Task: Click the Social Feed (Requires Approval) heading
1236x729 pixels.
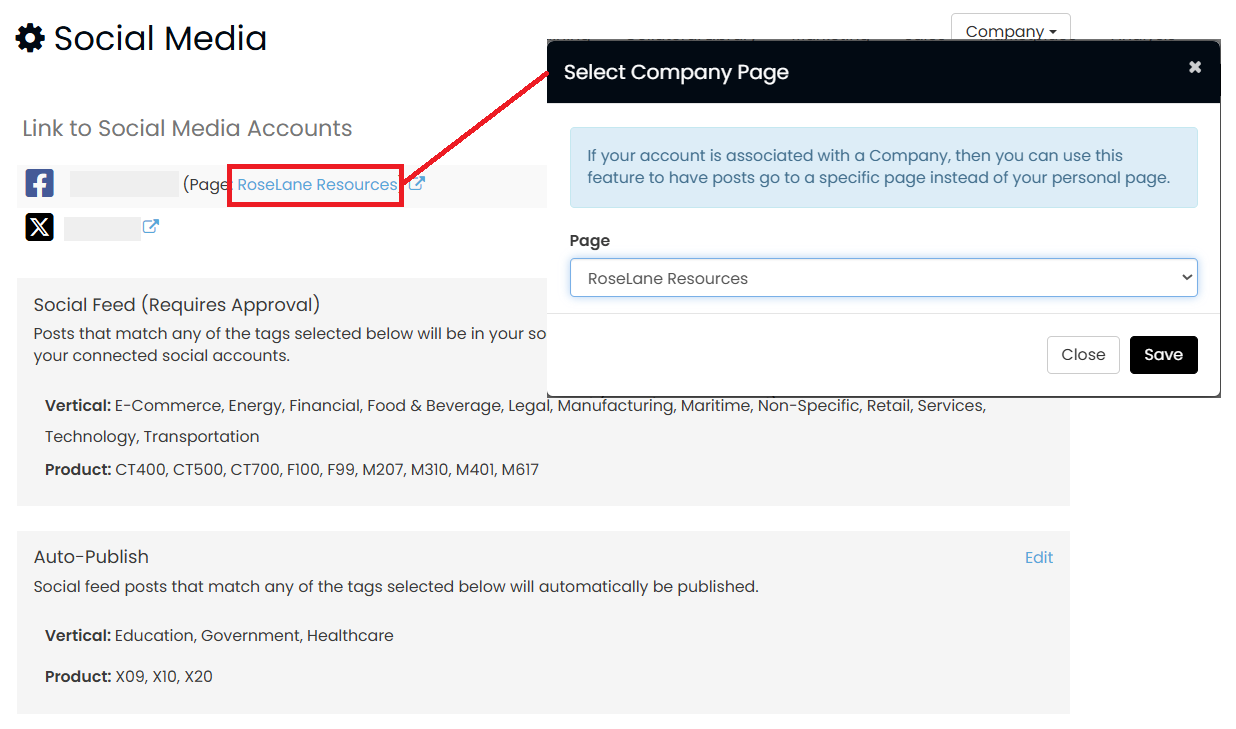Action: tap(177, 305)
